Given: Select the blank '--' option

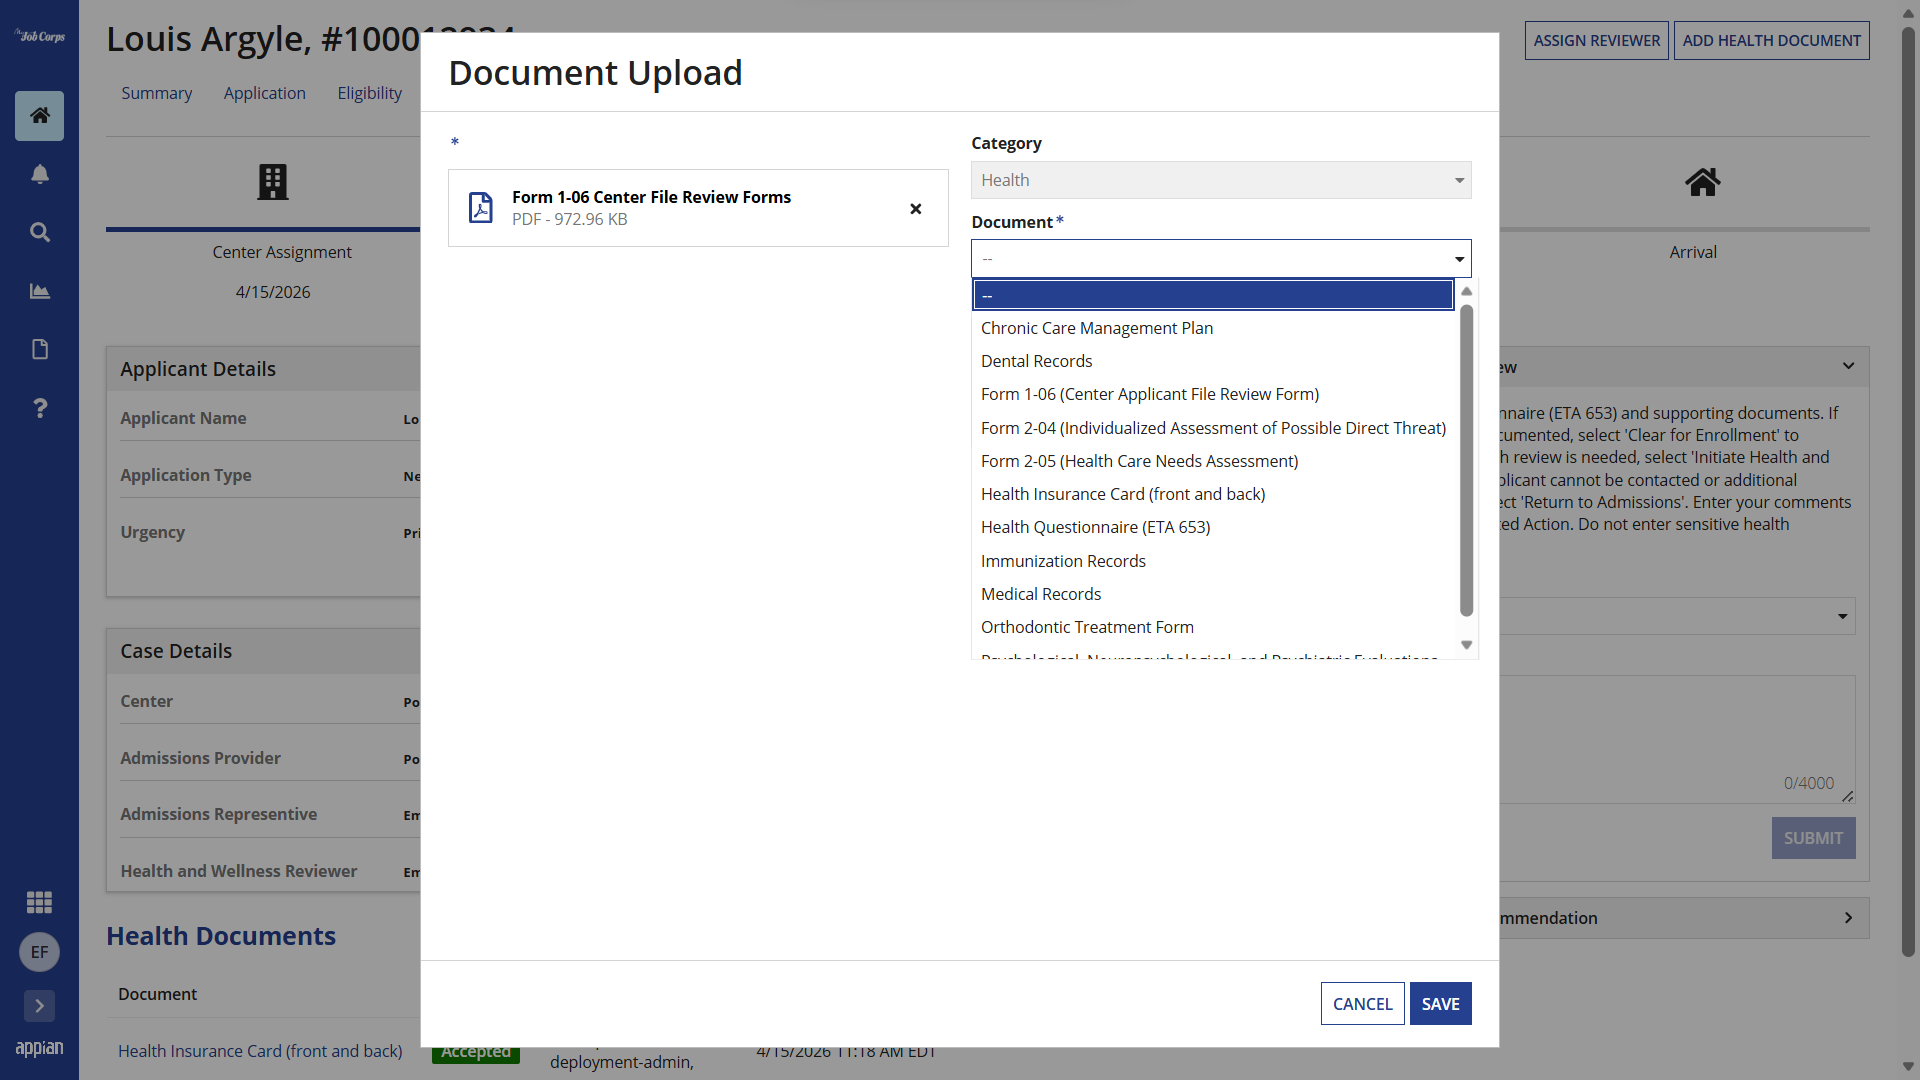Looking at the screenshot, I should (x=1213, y=295).
